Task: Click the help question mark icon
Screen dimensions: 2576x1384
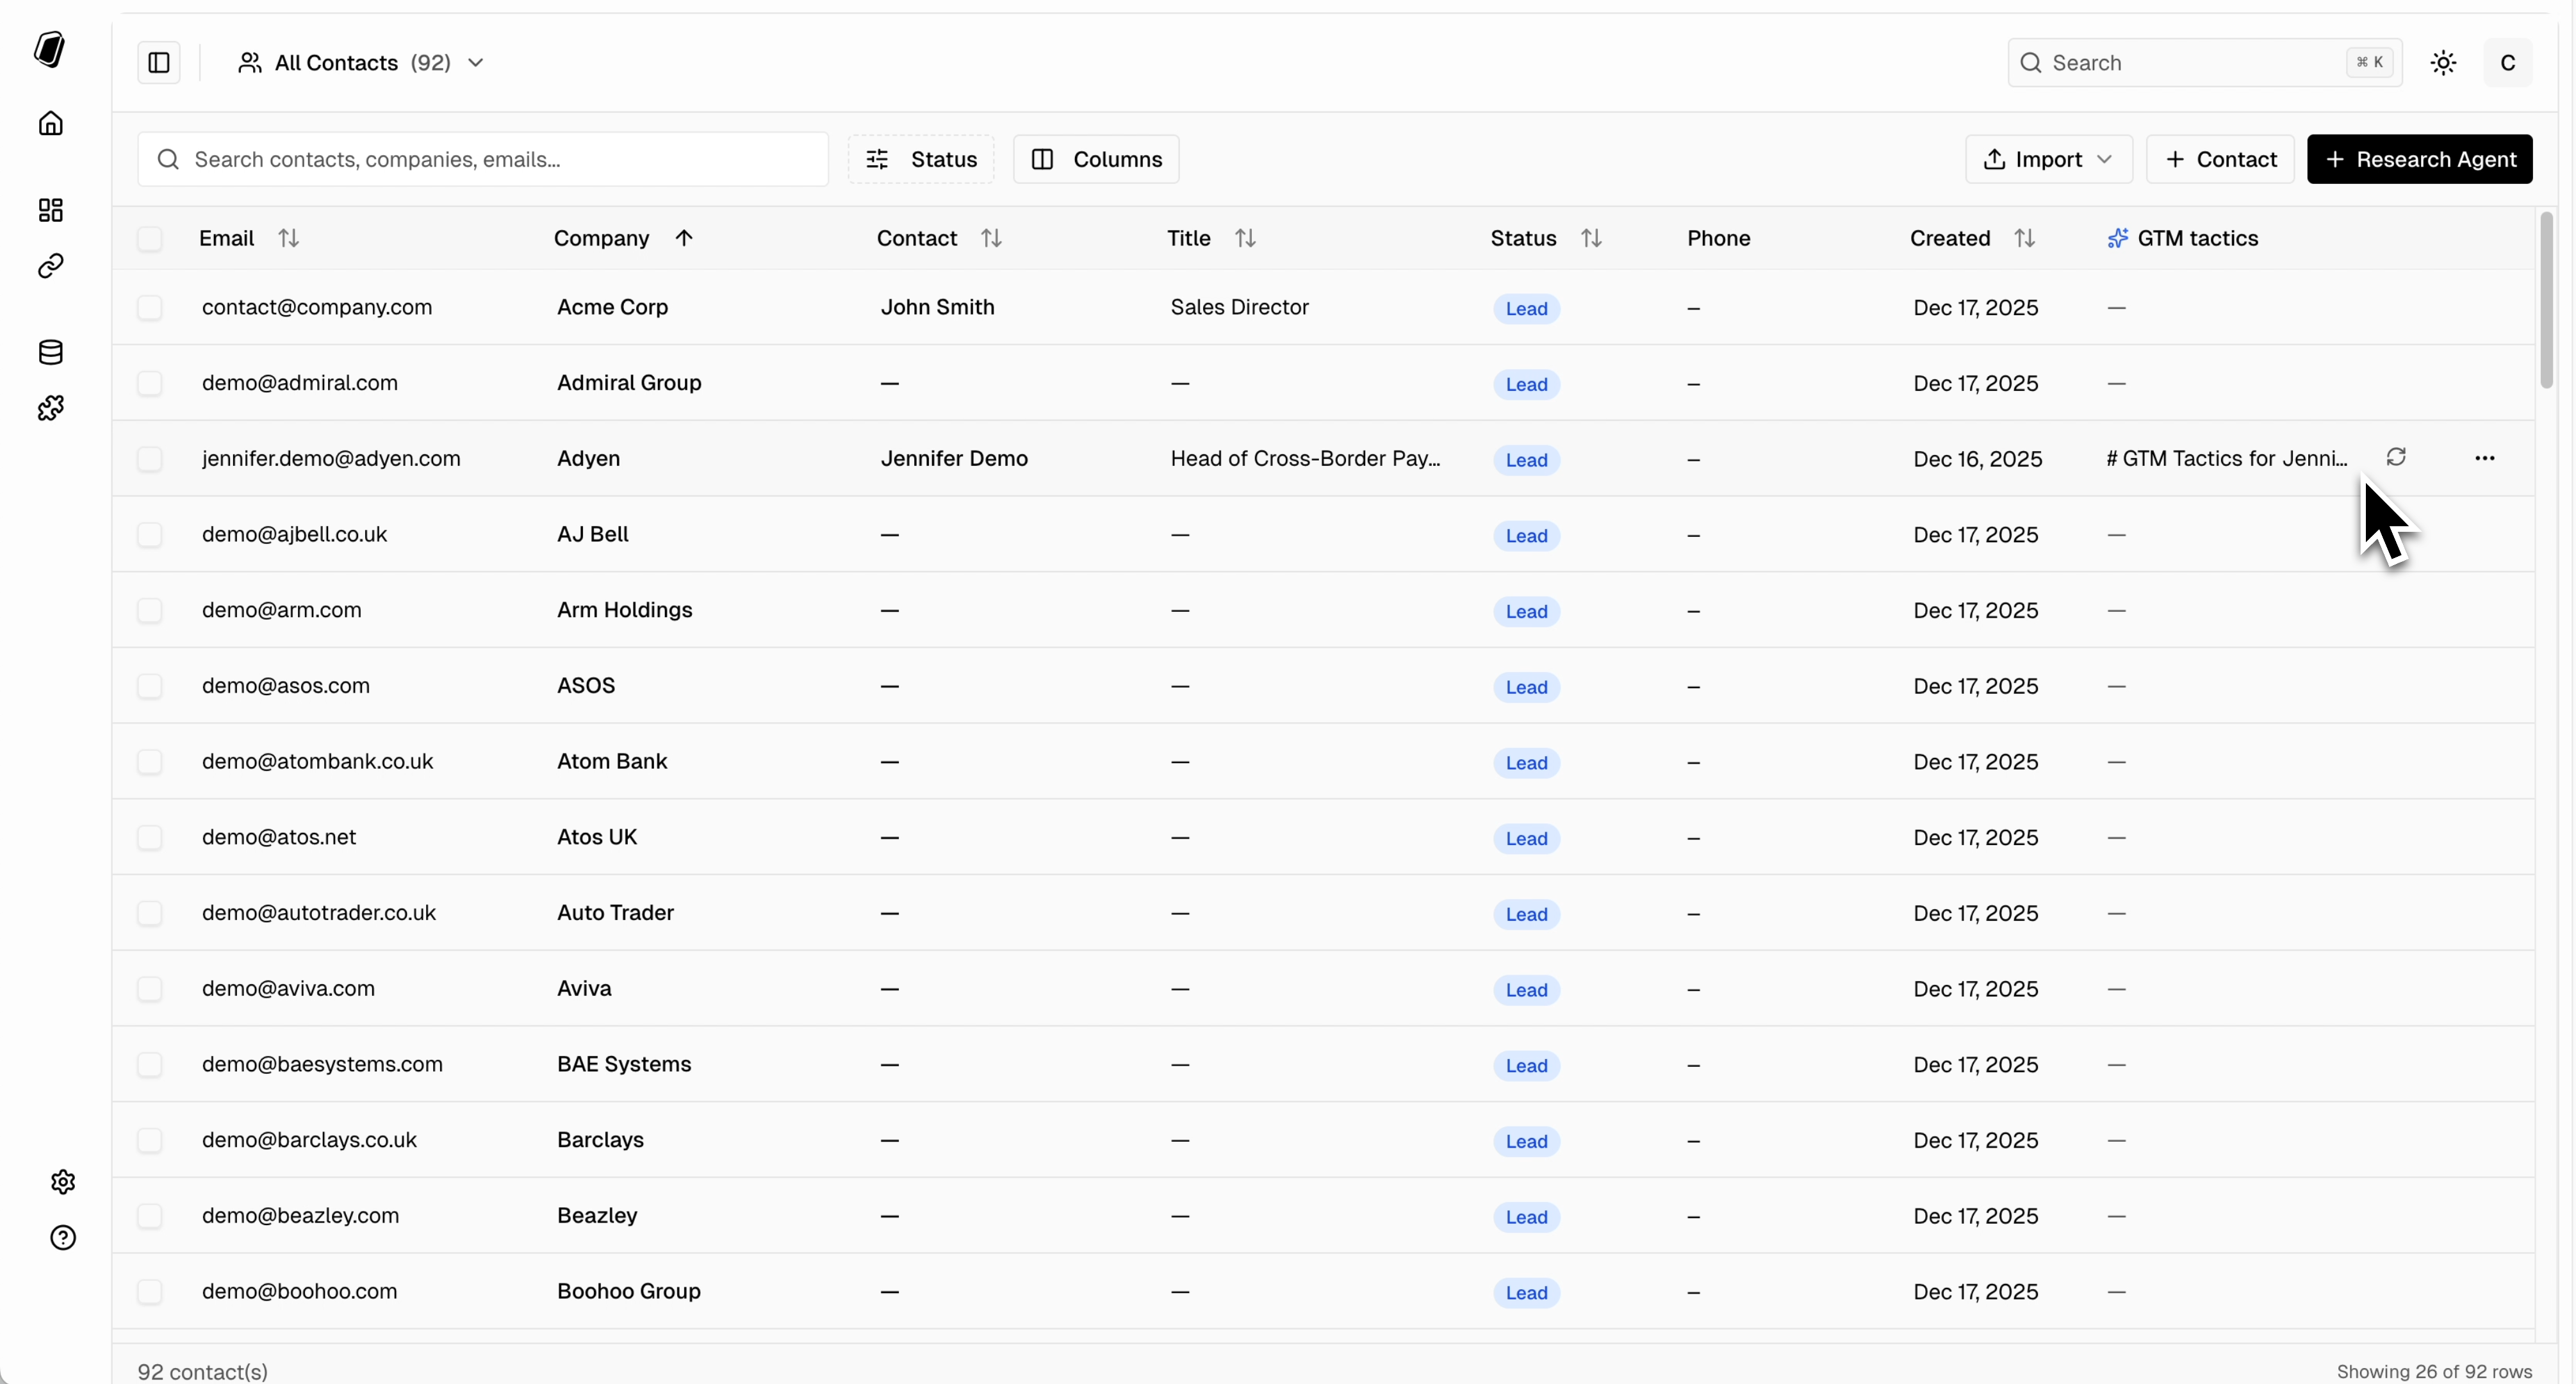Action: pos(63,1238)
